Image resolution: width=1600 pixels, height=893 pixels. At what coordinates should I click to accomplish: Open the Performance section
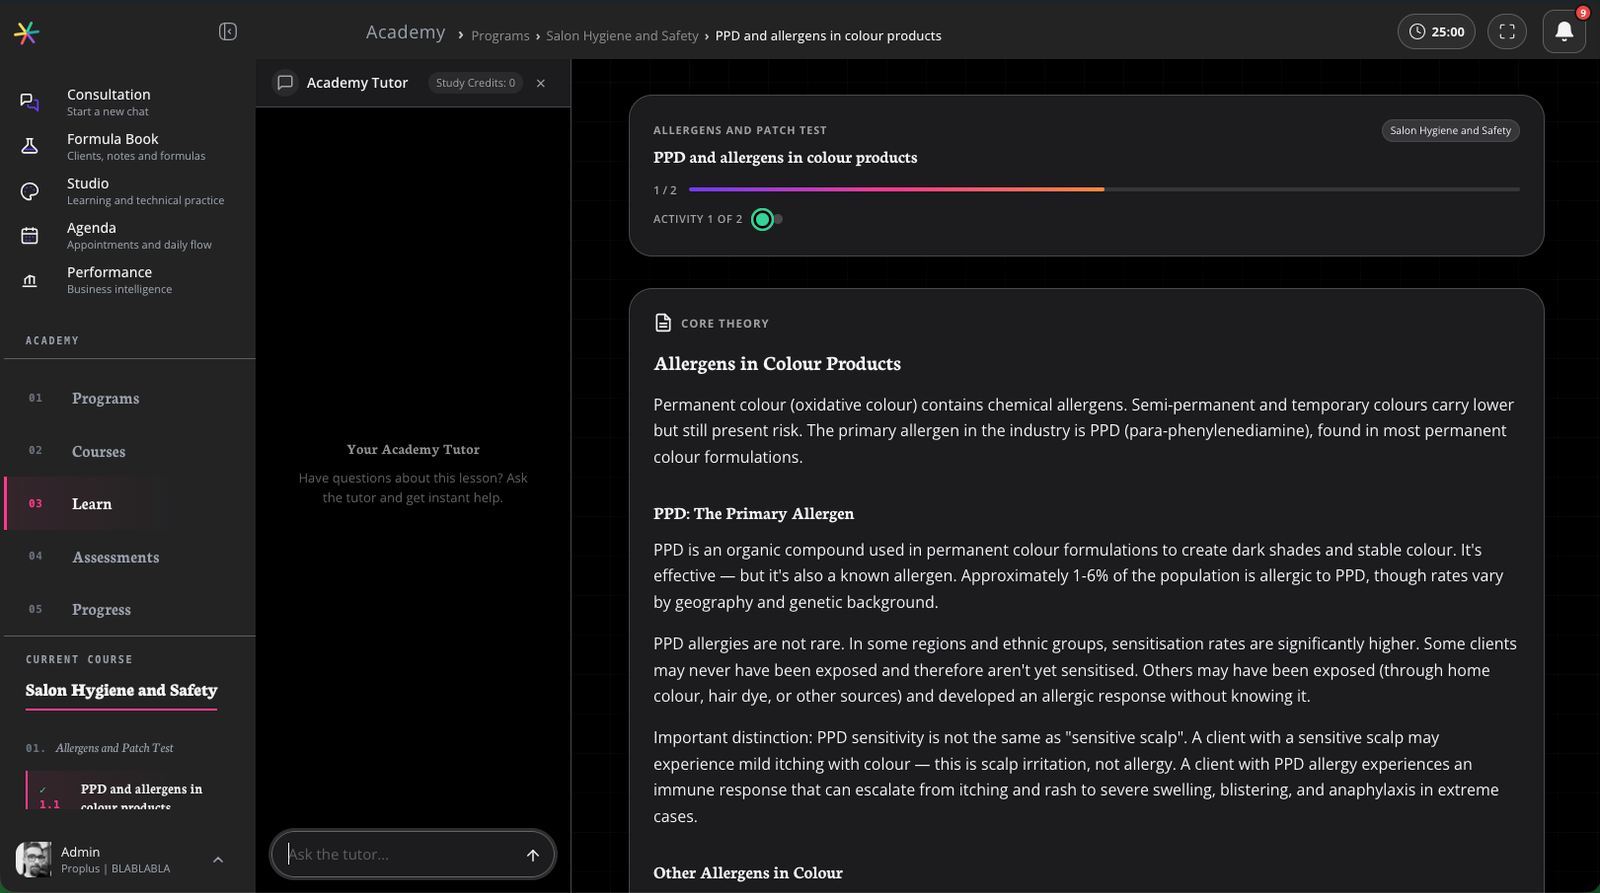(x=130, y=280)
